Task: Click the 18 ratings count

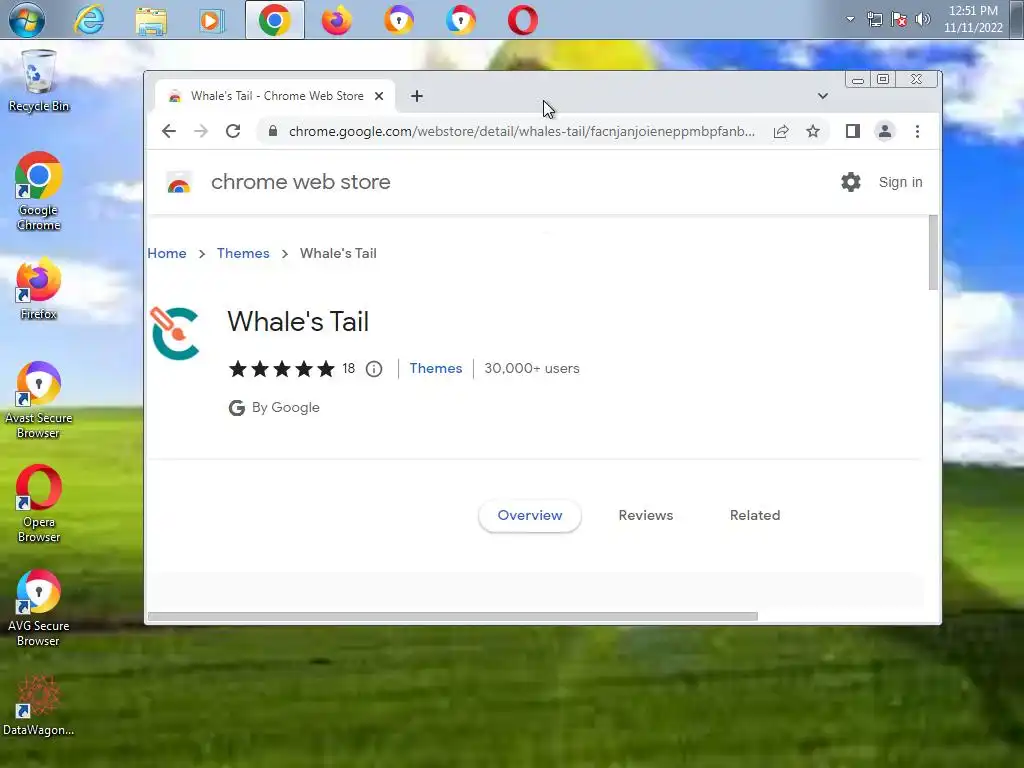Action: click(x=349, y=368)
